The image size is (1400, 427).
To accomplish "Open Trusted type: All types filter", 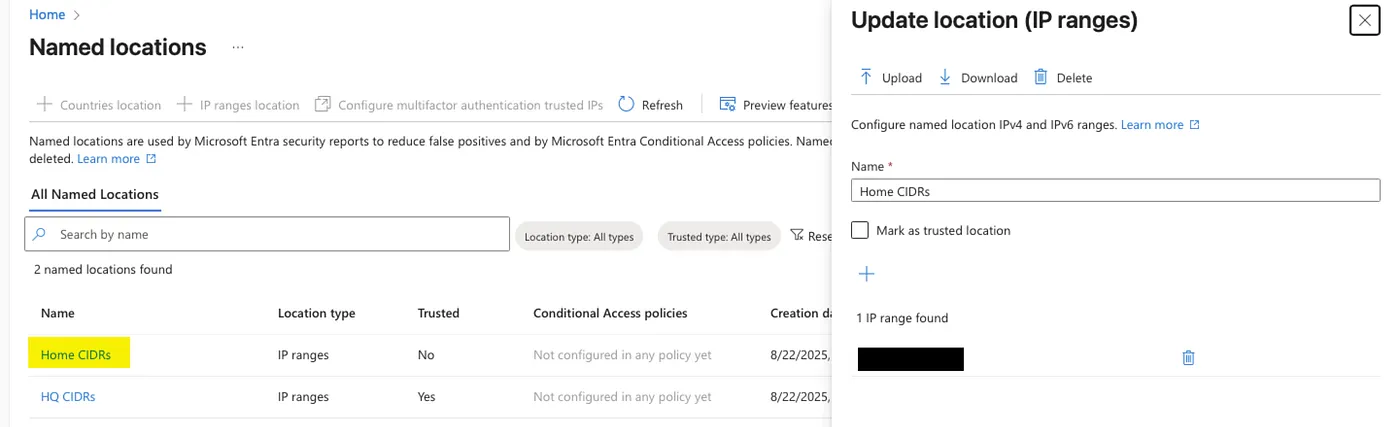I will pyautogui.click(x=719, y=237).
